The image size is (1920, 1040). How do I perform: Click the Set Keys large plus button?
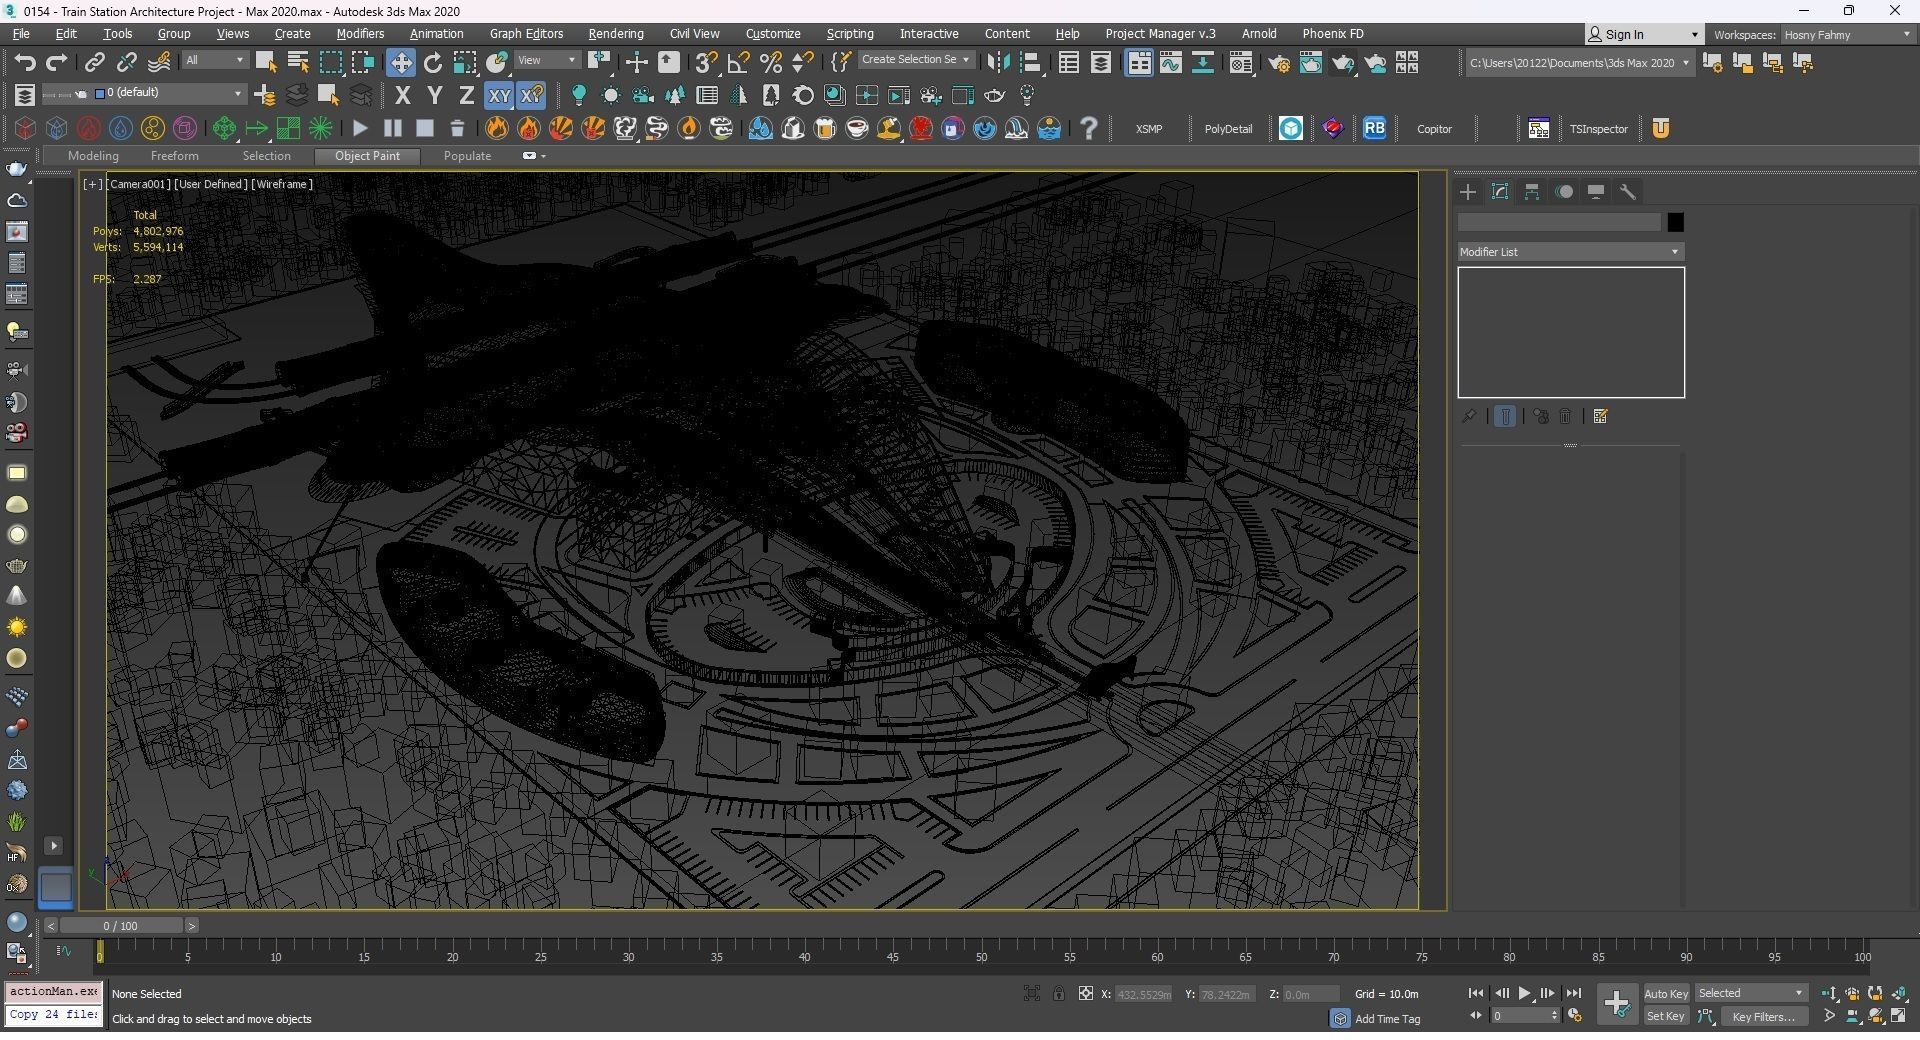pyautogui.click(x=1616, y=1004)
